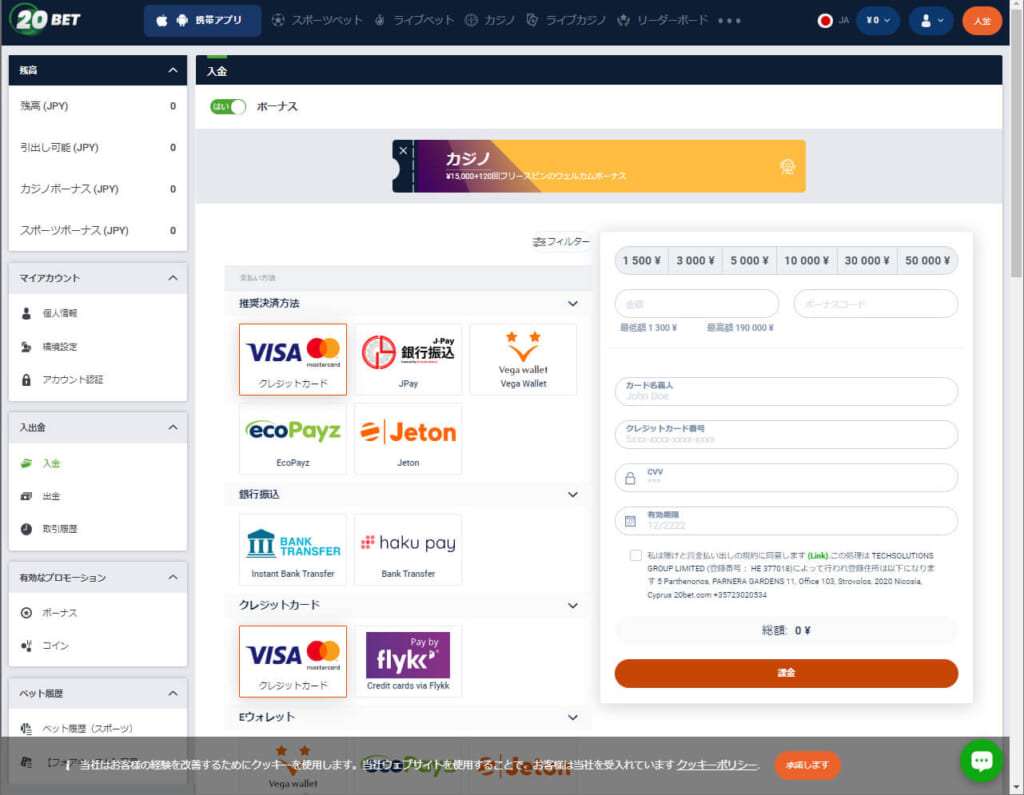Click the orange submit deposit button

[x=786, y=673]
